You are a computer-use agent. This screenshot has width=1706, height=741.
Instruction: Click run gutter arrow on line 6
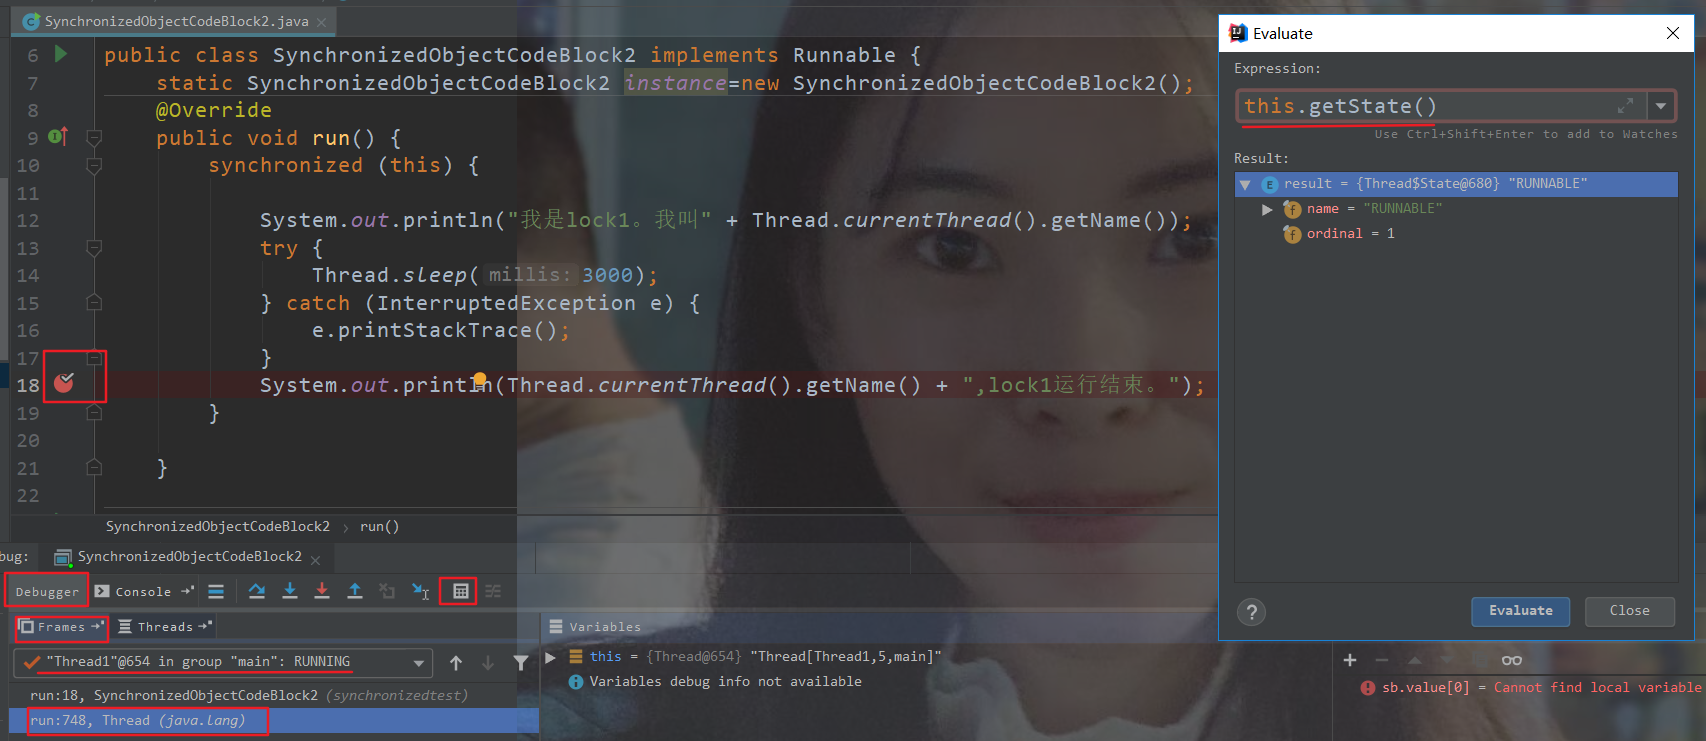click(x=61, y=54)
